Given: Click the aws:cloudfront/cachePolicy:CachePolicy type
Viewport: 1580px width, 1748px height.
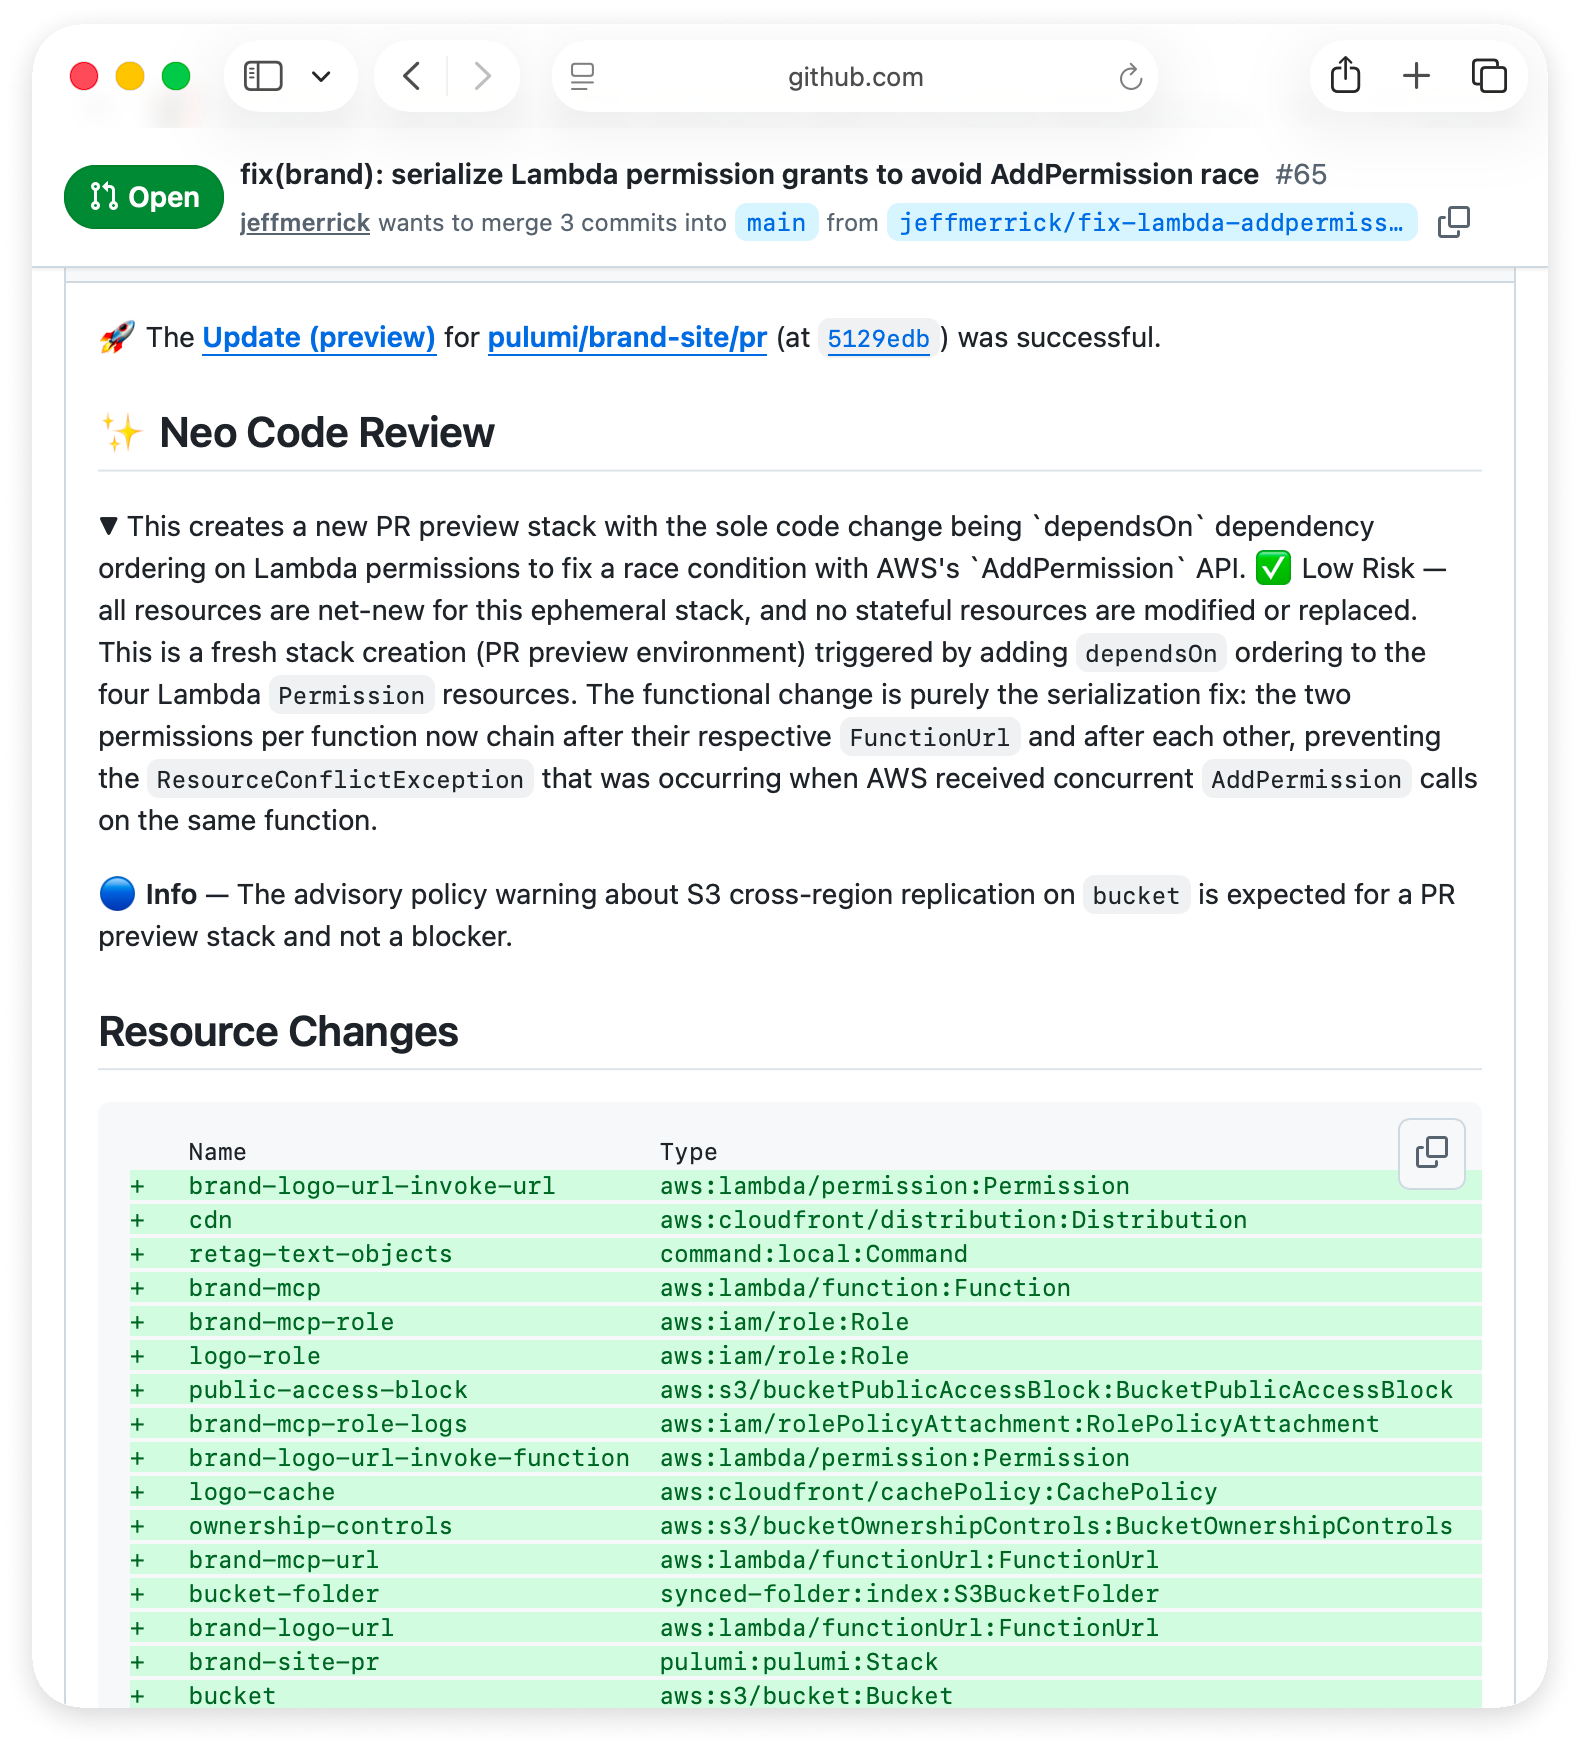Looking at the screenshot, I should (938, 1492).
